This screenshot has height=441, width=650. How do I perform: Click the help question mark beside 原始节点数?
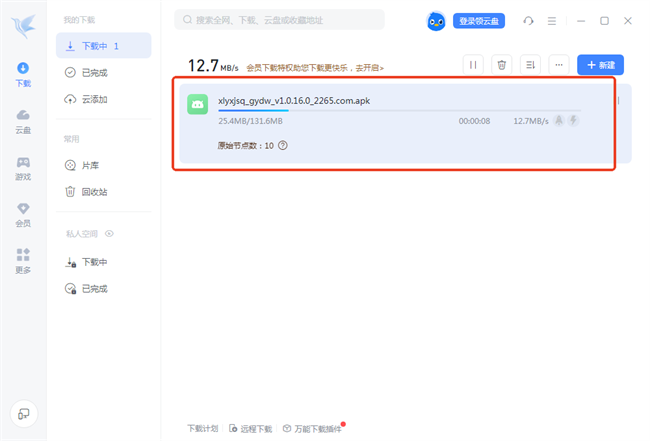pyautogui.click(x=283, y=145)
